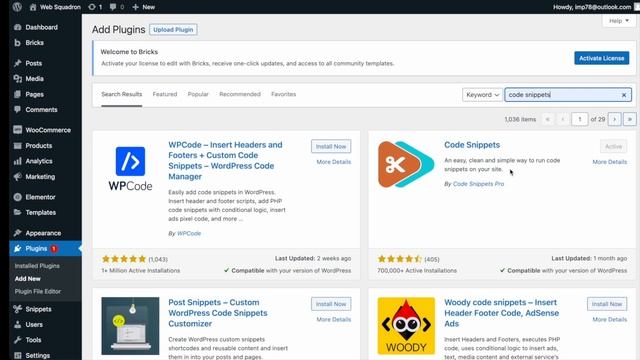Open the WPCode plugin title link
Viewport: 640px width, 360px height.
[x=225, y=161]
